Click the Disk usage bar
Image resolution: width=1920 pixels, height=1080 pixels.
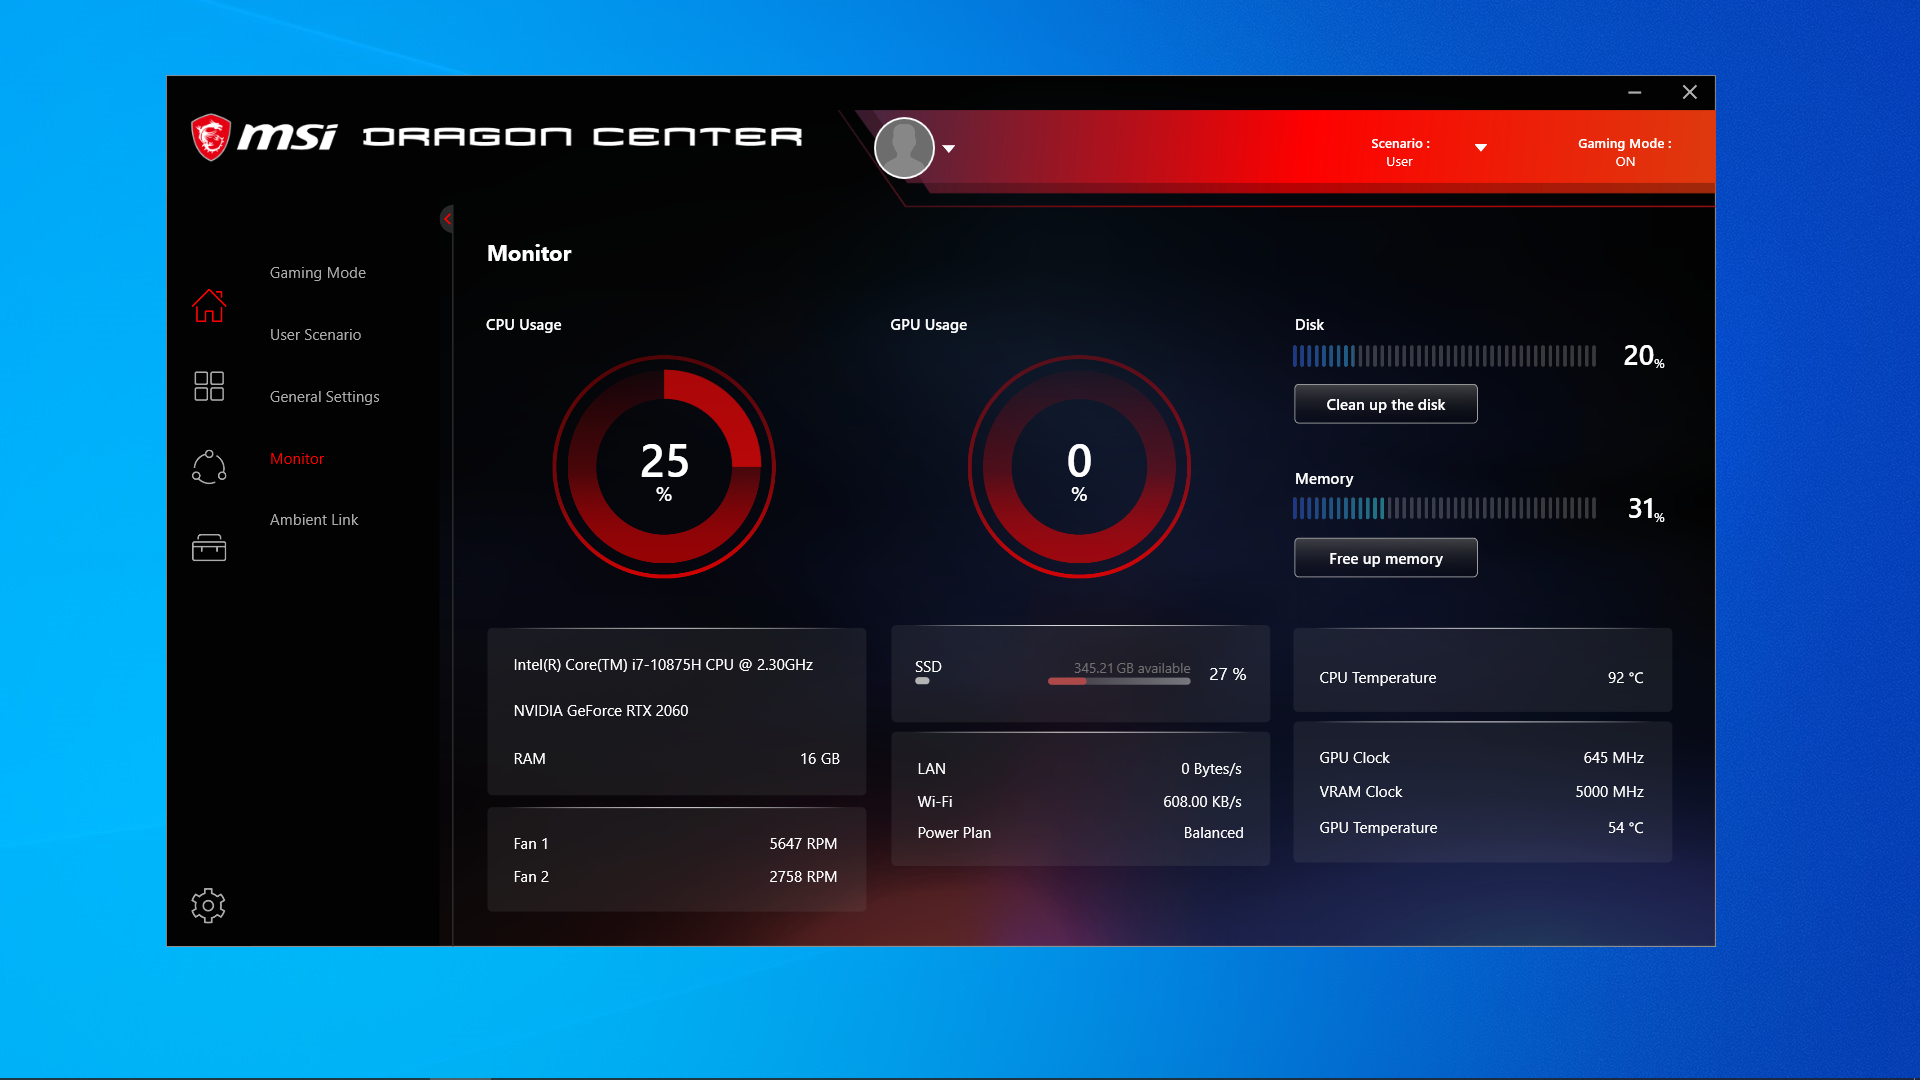coord(1444,356)
